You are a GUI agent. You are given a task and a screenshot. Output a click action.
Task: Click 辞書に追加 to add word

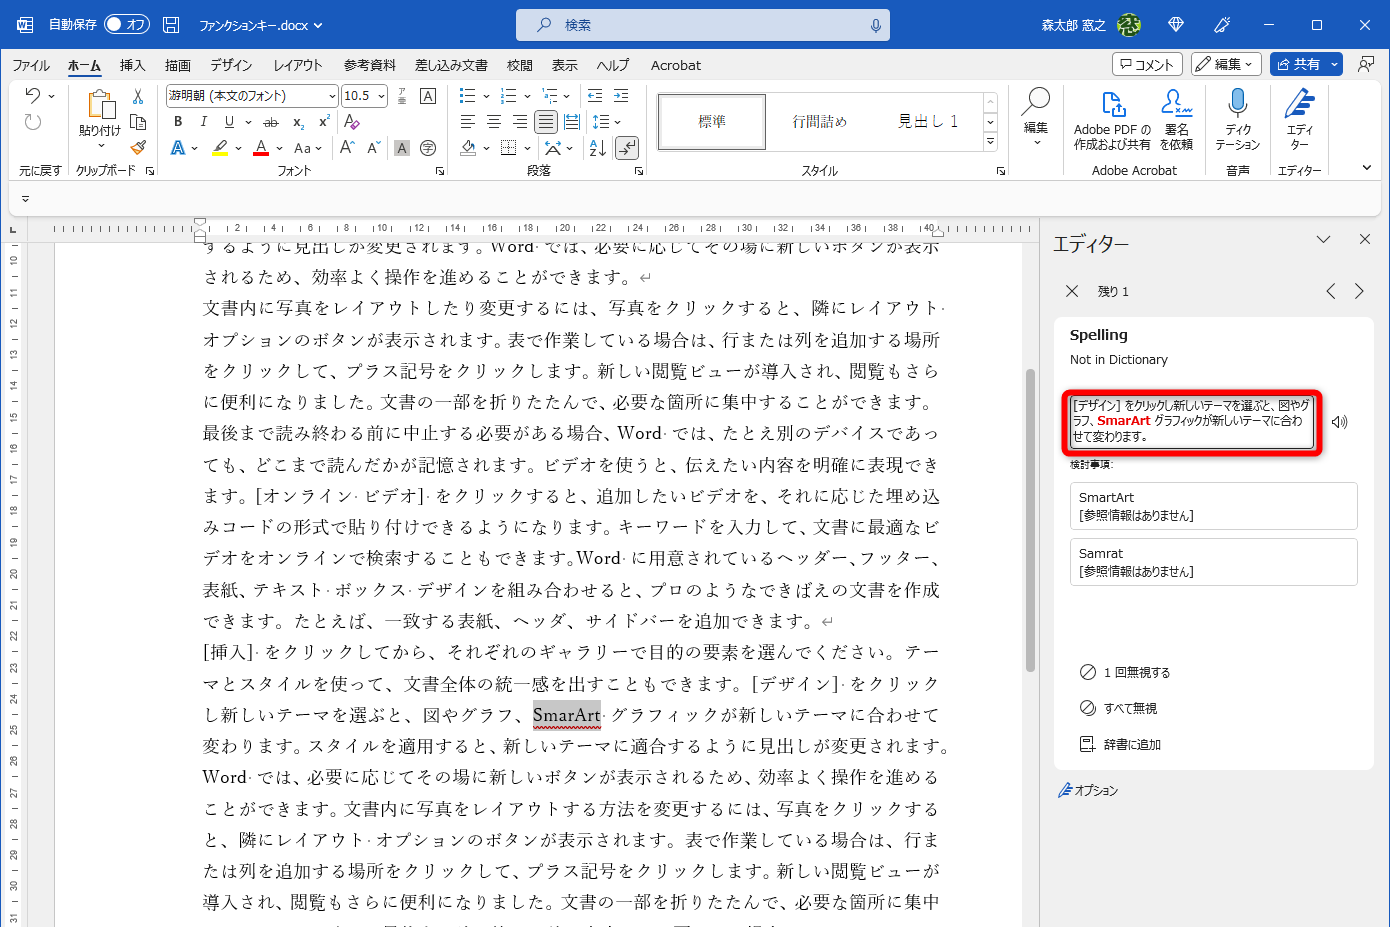[1131, 745]
